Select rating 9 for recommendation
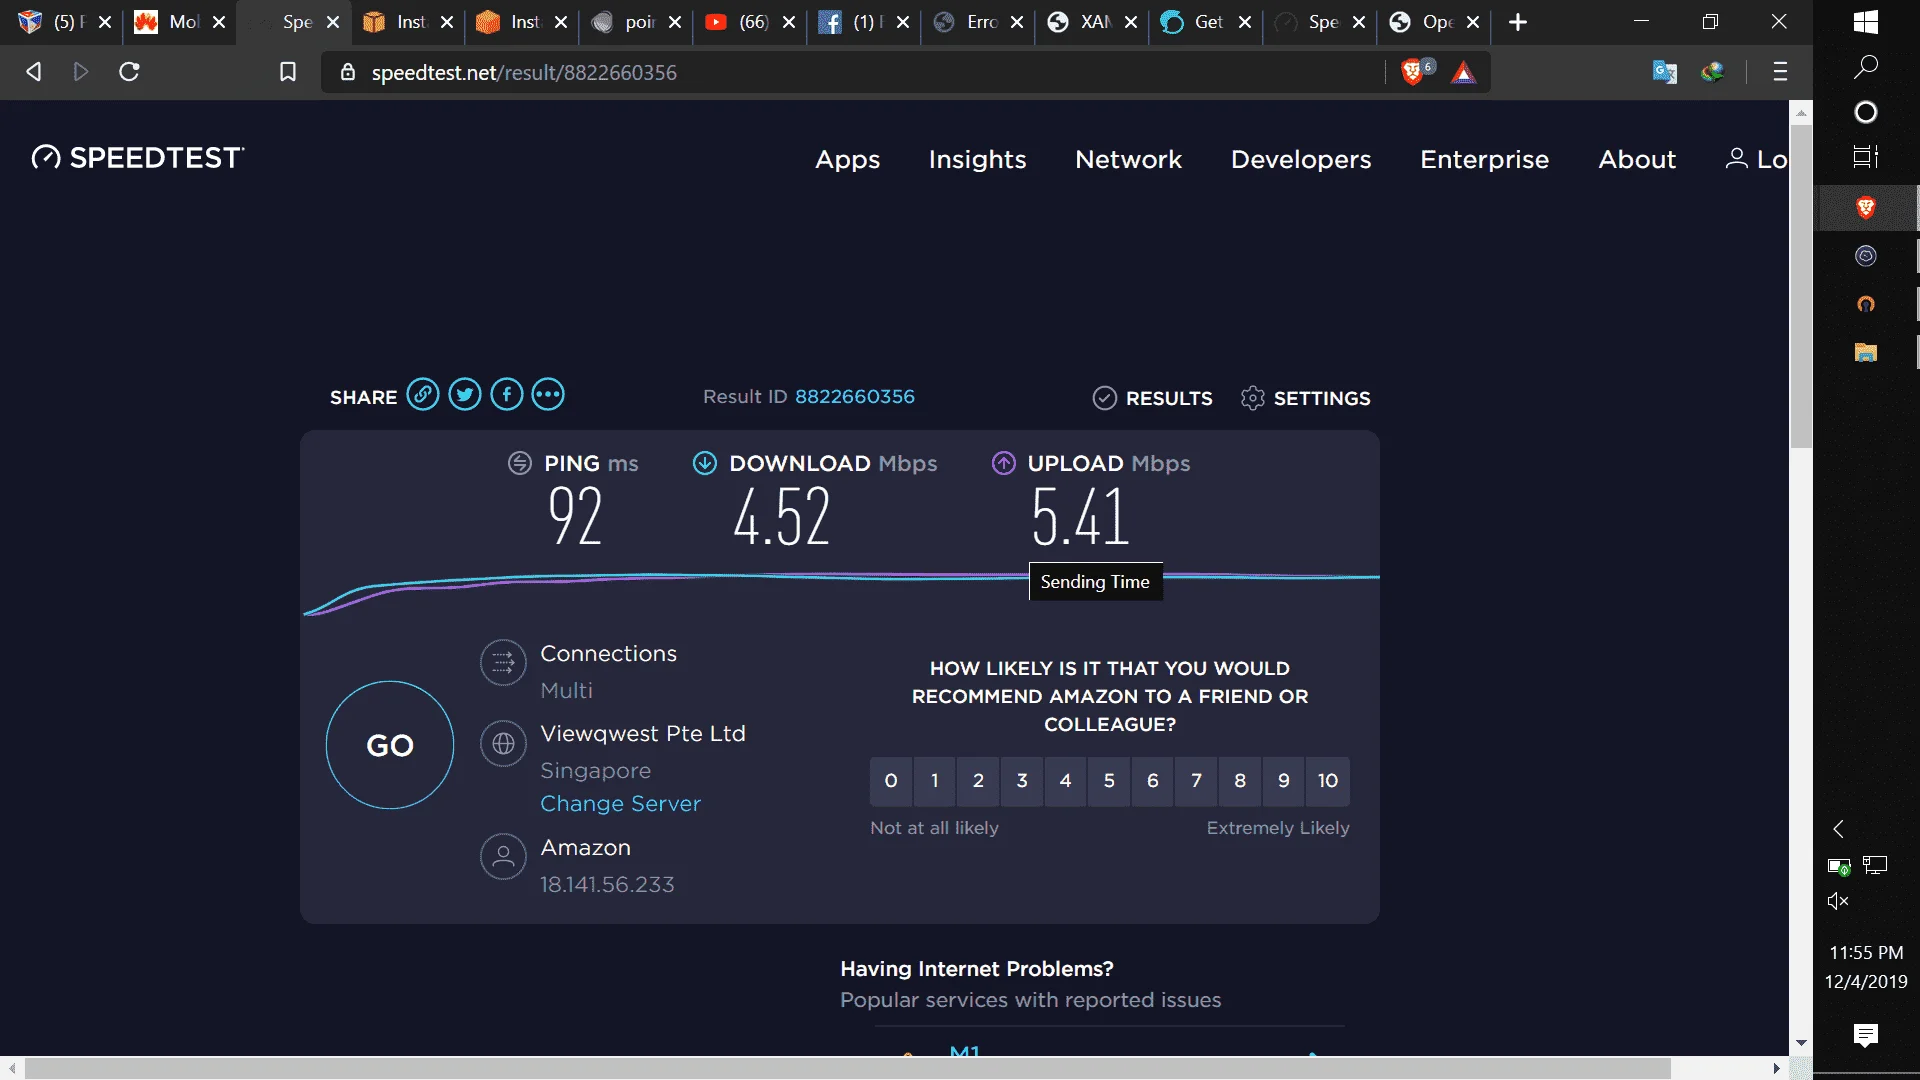Screen dimensions: 1920x1080 (1284, 781)
